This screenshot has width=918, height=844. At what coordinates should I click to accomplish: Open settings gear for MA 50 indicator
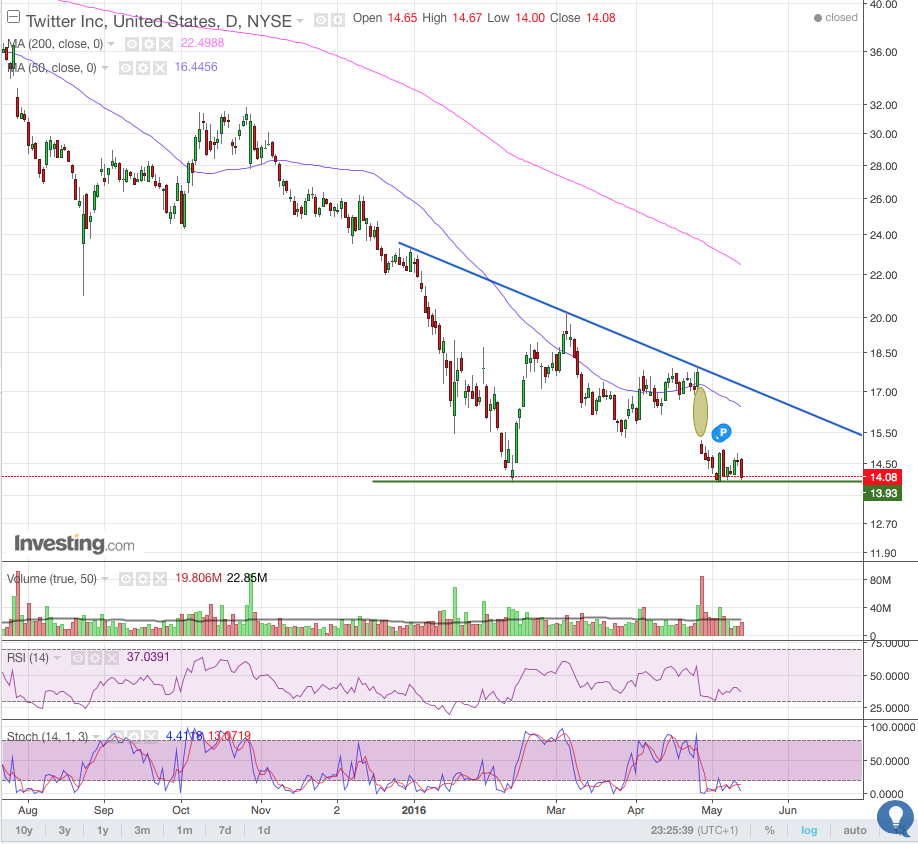click(143, 68)
